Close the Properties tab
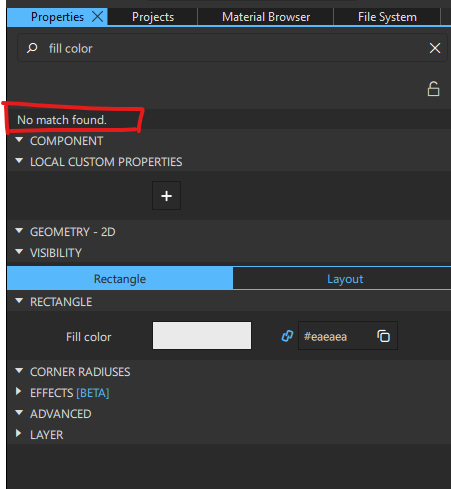 tap(97, 16)
